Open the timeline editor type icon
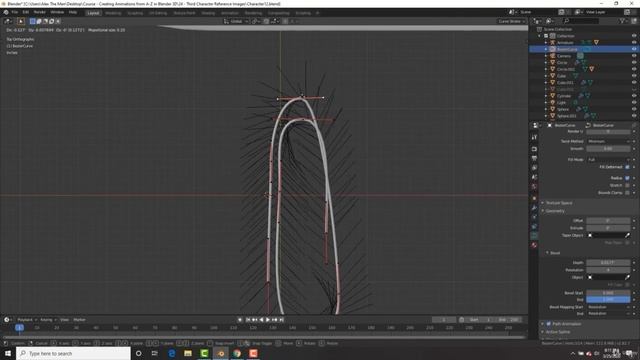Image resolution: width=640 pixels, height=360 pixels. click(x=7, y=320)
